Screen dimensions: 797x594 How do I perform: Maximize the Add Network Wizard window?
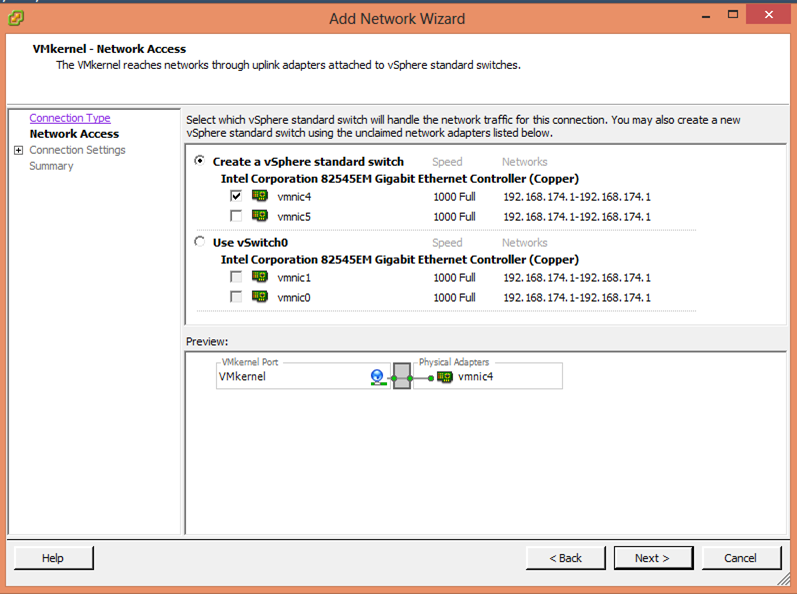point(732,15)
